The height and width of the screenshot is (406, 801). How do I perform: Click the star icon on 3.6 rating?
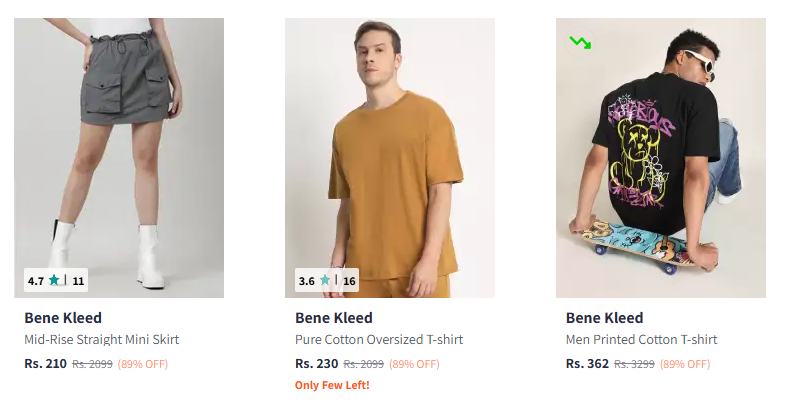(324, 281)
